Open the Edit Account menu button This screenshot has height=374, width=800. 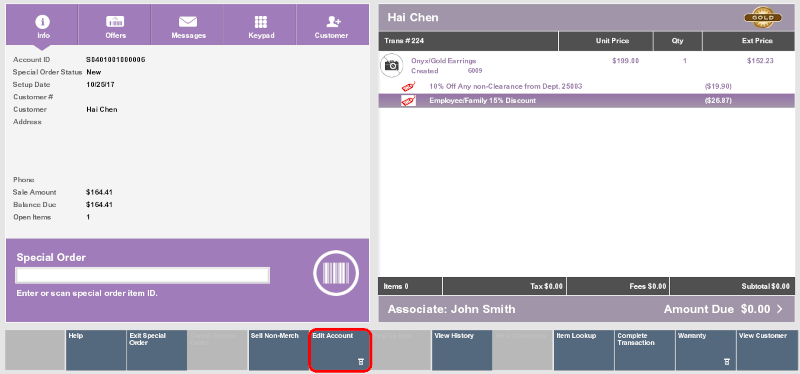(x=340, y=350)
